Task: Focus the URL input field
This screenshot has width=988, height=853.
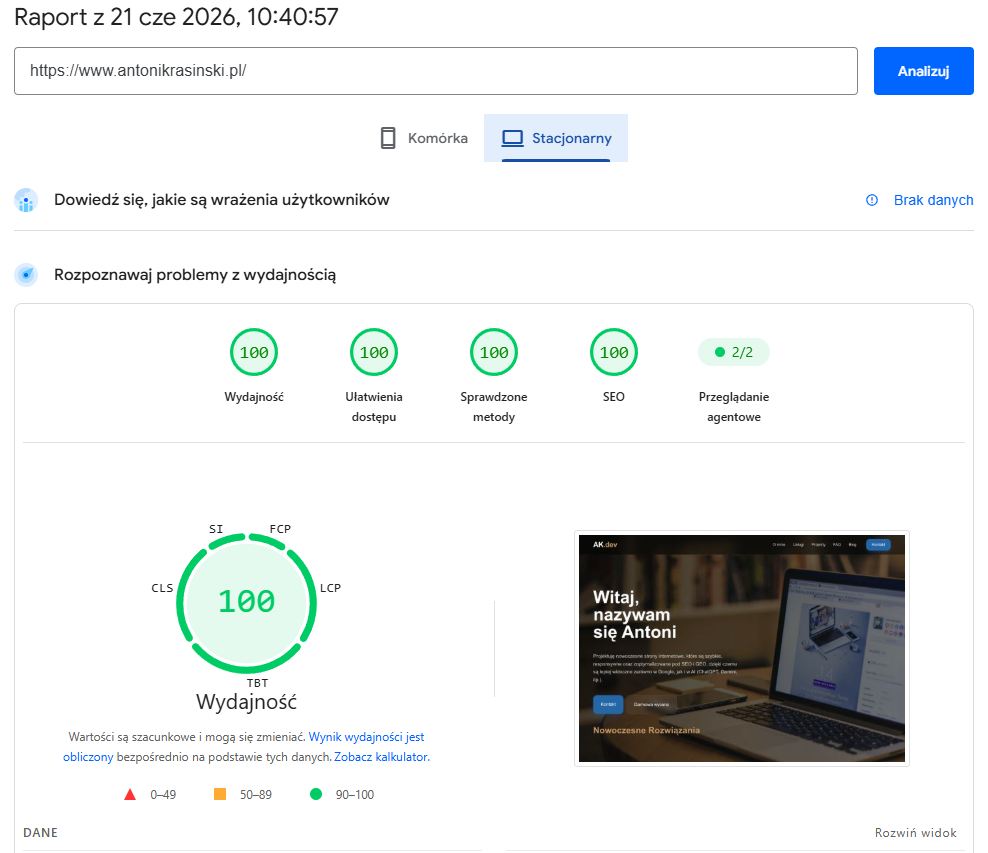Action: (x=435, y=71)
